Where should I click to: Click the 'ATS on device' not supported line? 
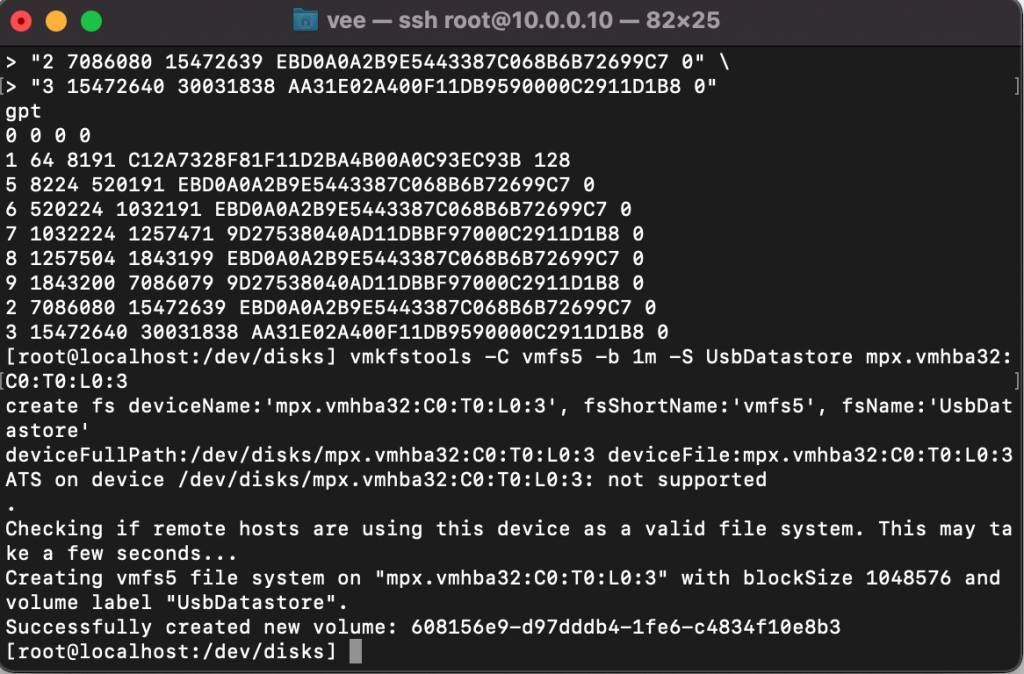coord(386,479)
